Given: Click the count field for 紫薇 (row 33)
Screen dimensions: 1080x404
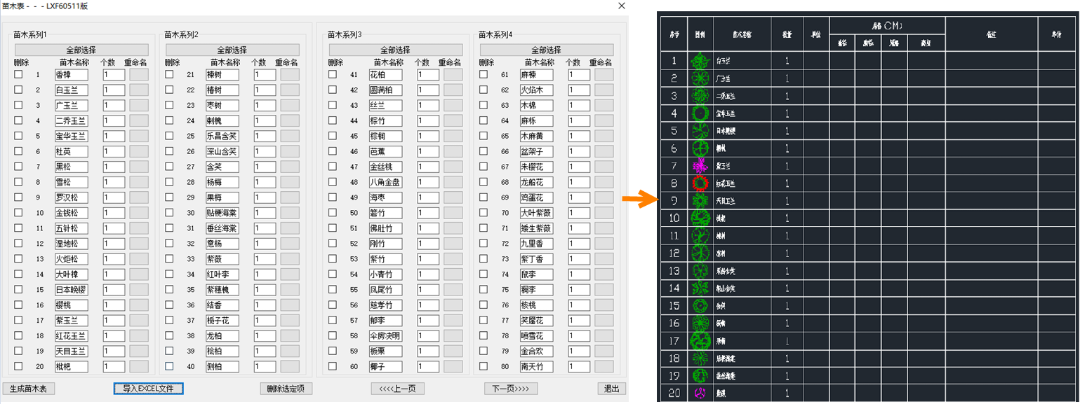Looking at the screenshot, I should [x=265, y=259].
